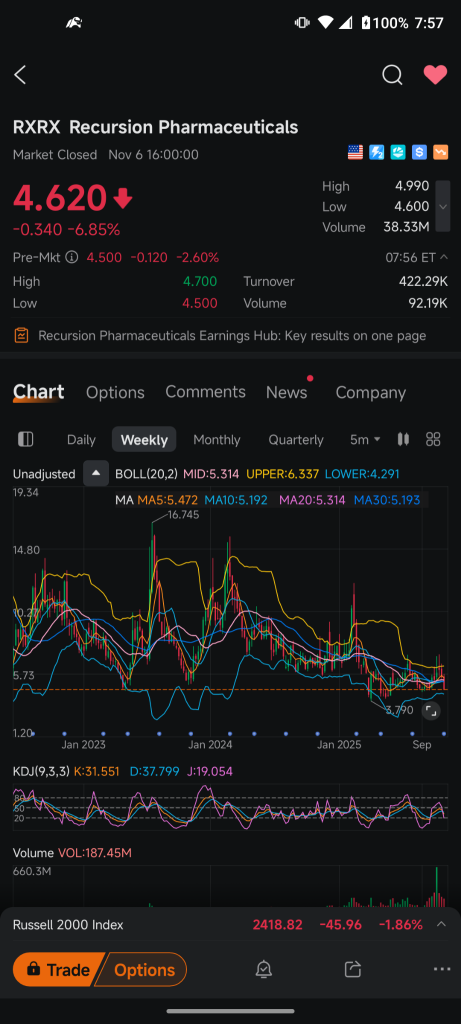Expand the high low volume dropdown chevron
The image size is (461, 1024).
pos(443,206)
